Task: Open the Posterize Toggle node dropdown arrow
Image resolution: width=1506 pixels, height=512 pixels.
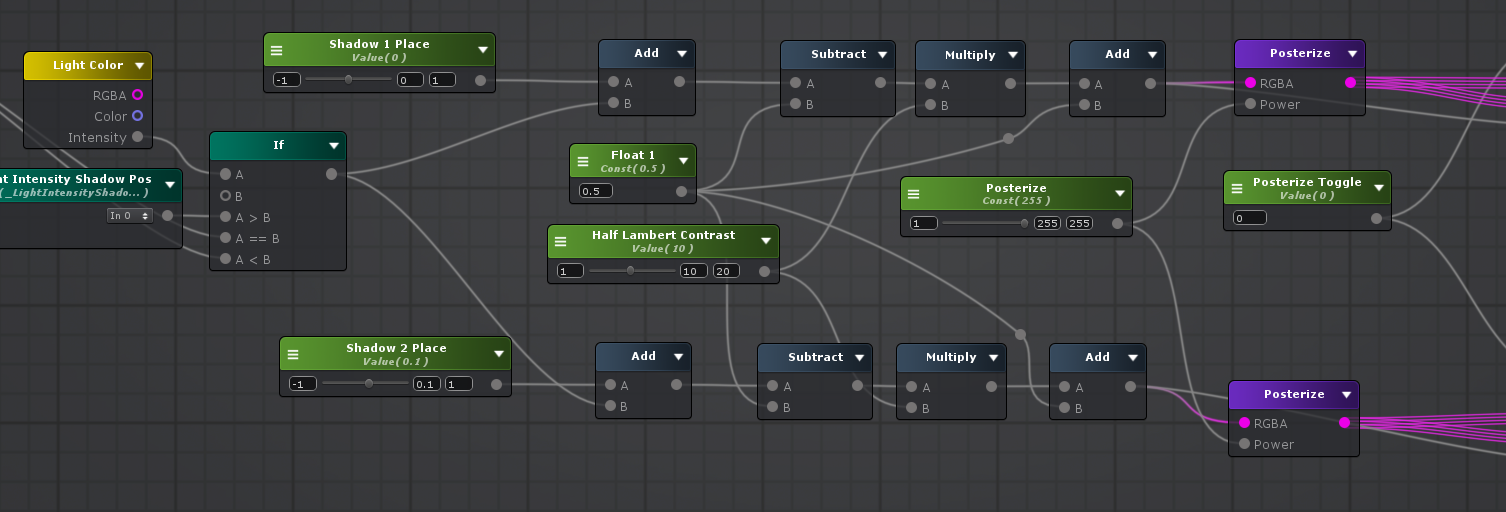Action: point(1377,188)
